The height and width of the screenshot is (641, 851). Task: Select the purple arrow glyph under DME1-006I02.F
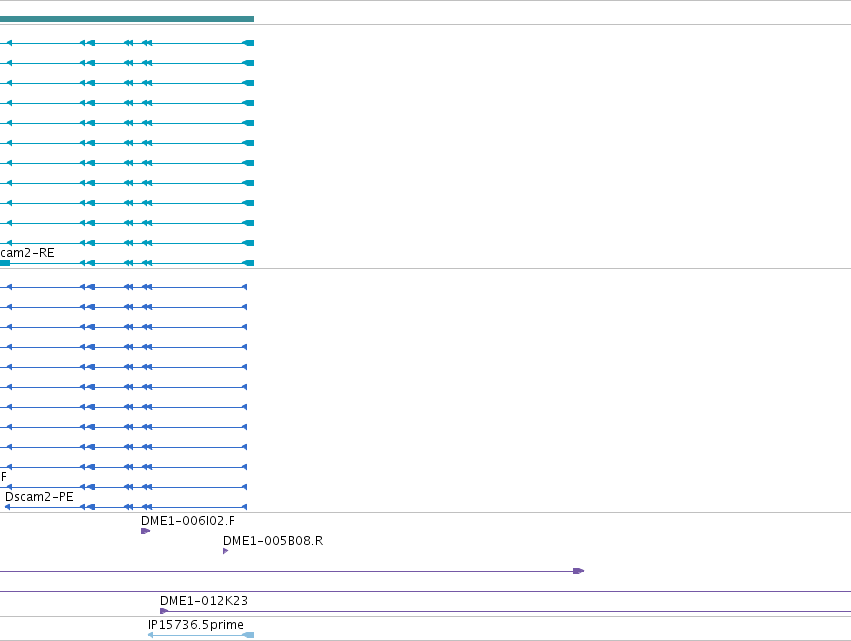(x=145, y=531)
